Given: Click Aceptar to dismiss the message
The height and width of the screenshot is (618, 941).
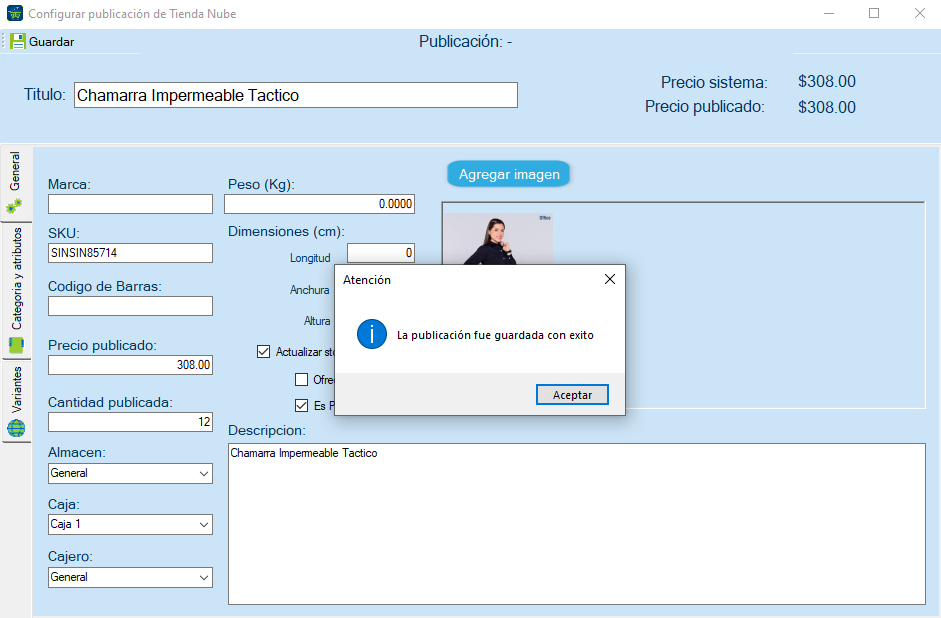Looking at the screenshot, I should [x=572, y=395].
